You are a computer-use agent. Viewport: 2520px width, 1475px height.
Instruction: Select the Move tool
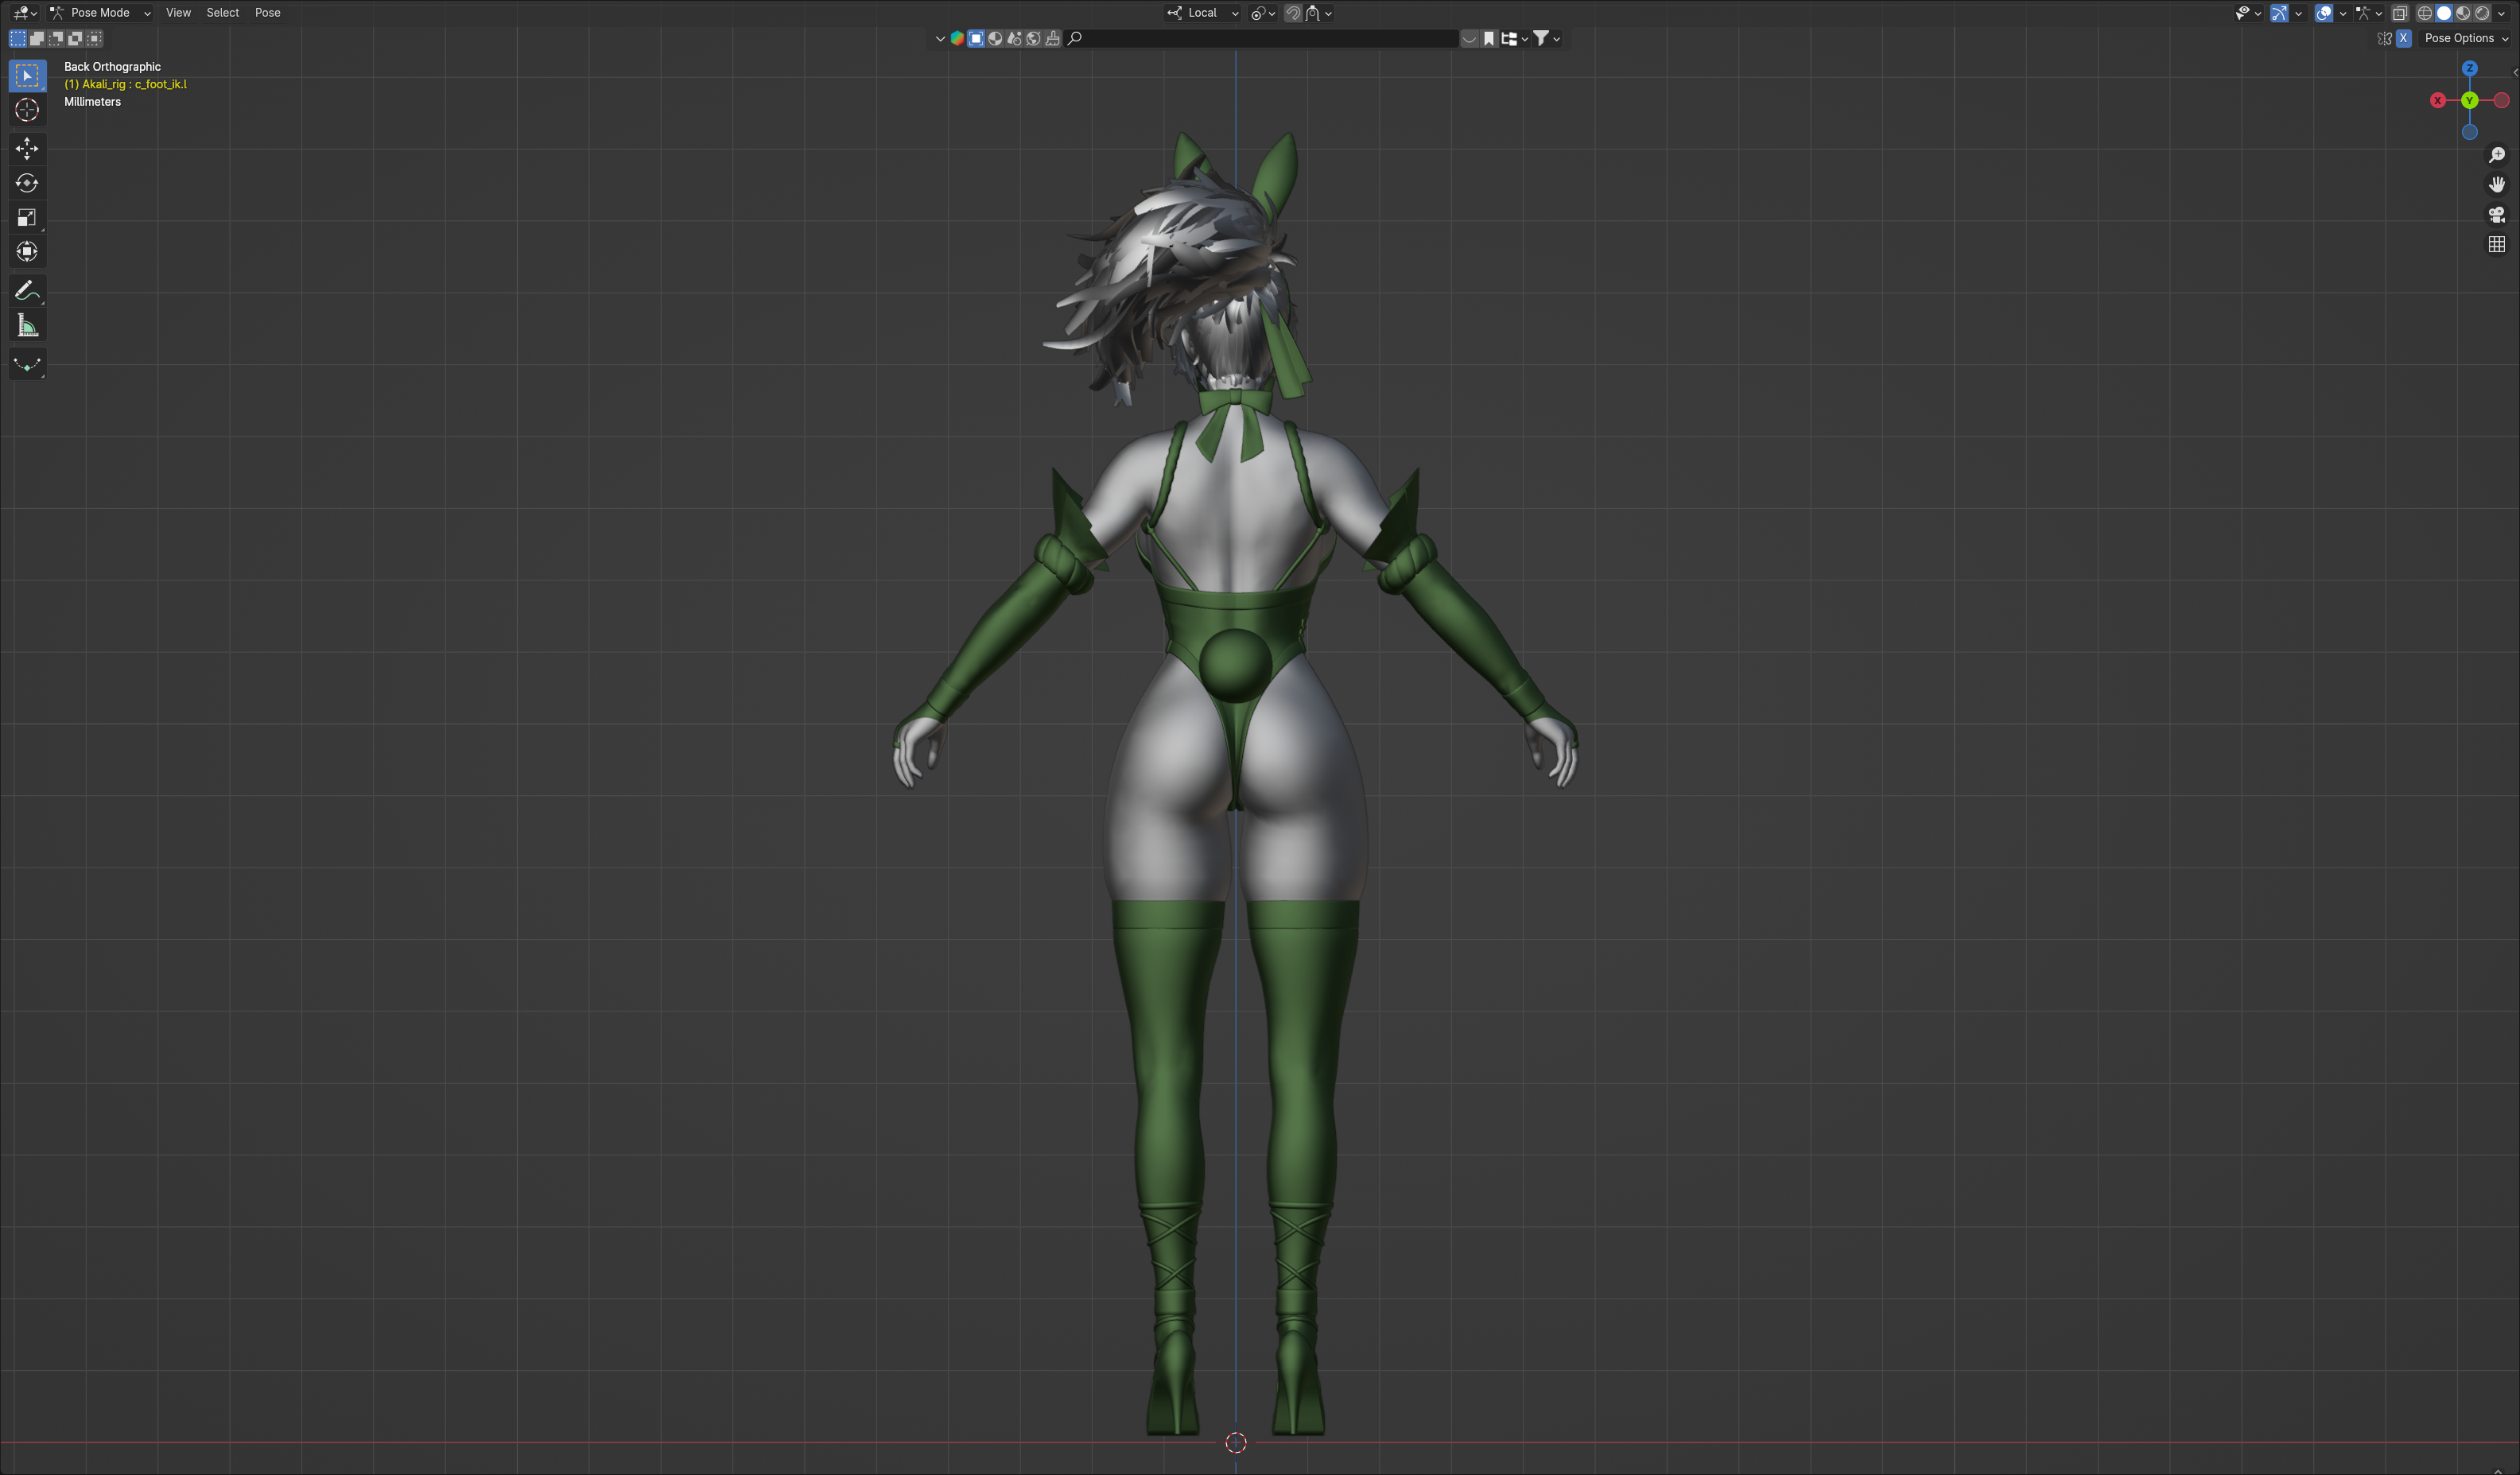(27, 149)
